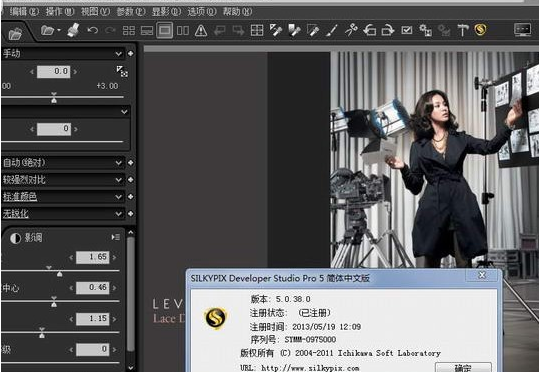
Task: Open the 无锐化 sharpness dropdown
Action: (x=63, y=214)
